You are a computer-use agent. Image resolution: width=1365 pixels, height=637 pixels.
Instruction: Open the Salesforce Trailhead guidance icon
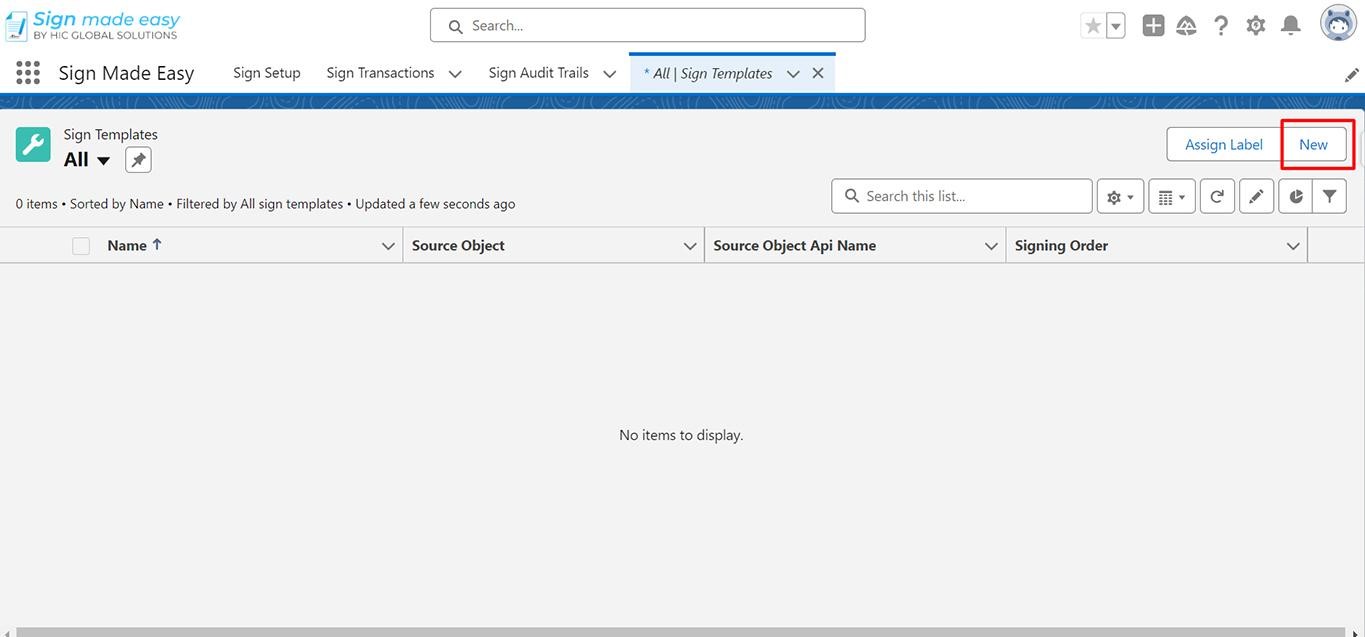coord(1187,26)
